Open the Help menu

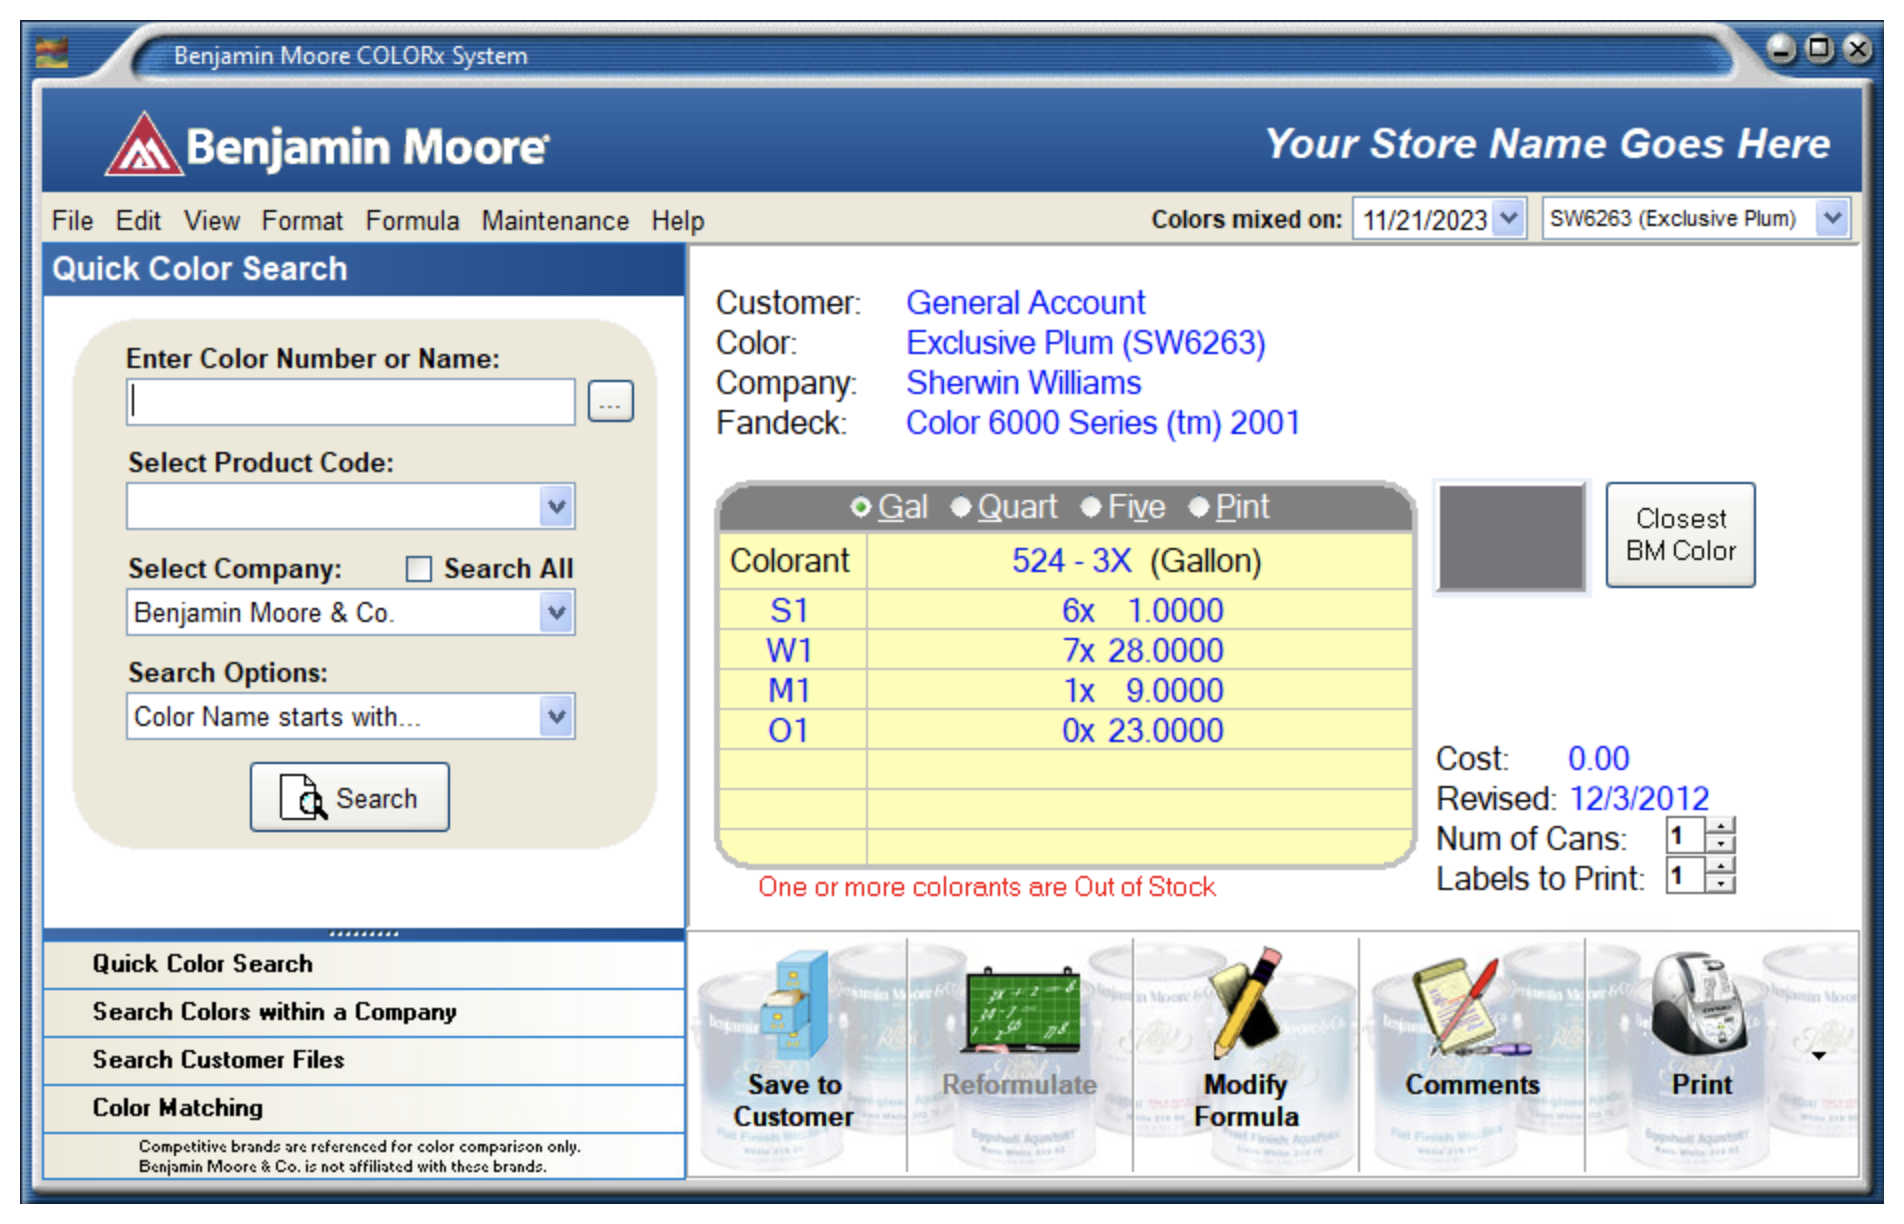pos(678,220)
